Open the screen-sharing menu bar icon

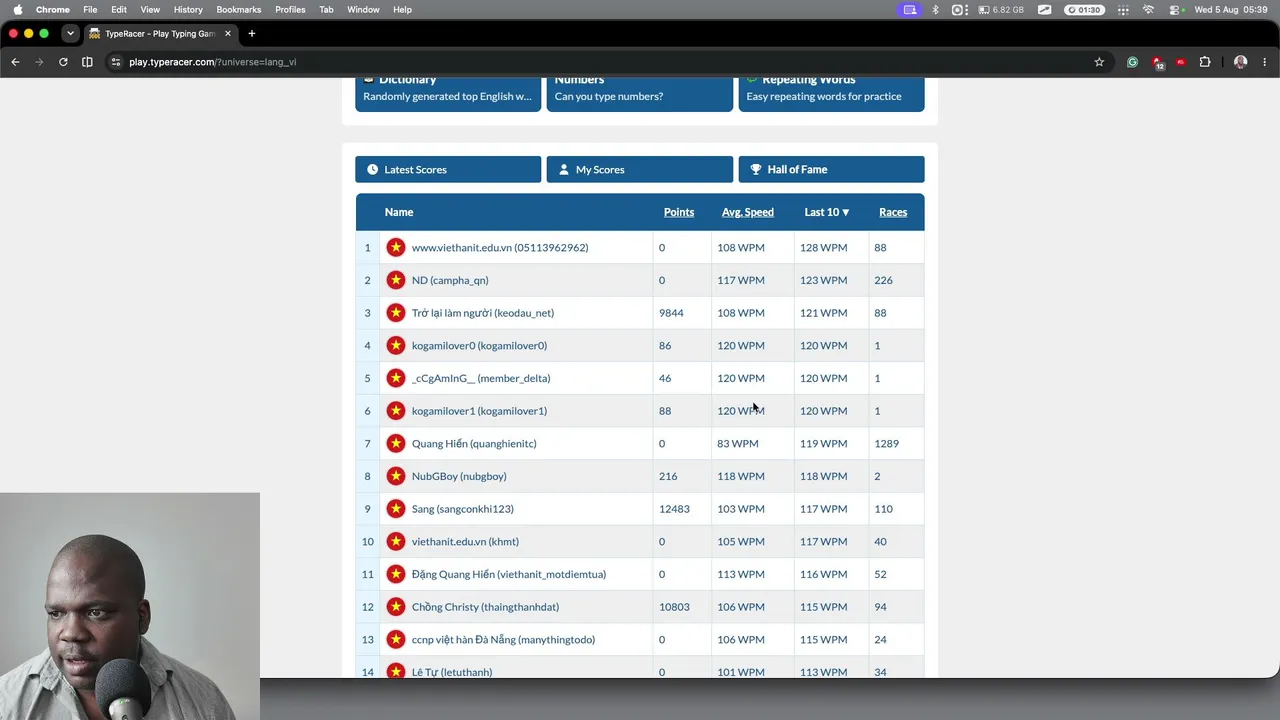click(x=909, y=9)
